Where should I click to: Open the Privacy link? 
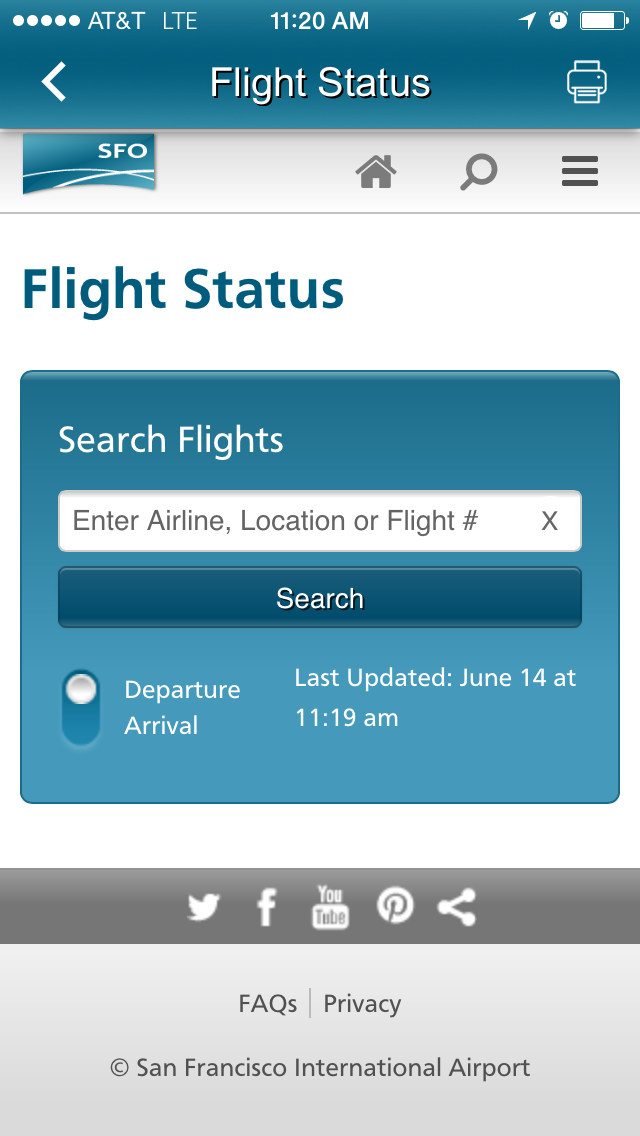click(362, 1003)
